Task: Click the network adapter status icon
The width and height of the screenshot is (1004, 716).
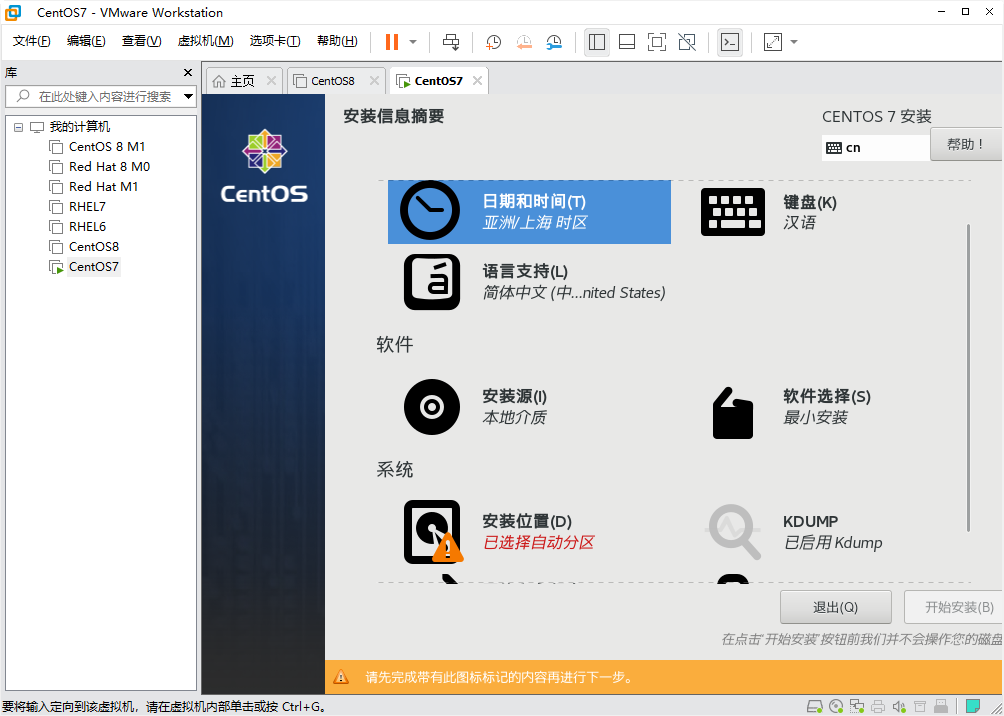Action: 857,706
